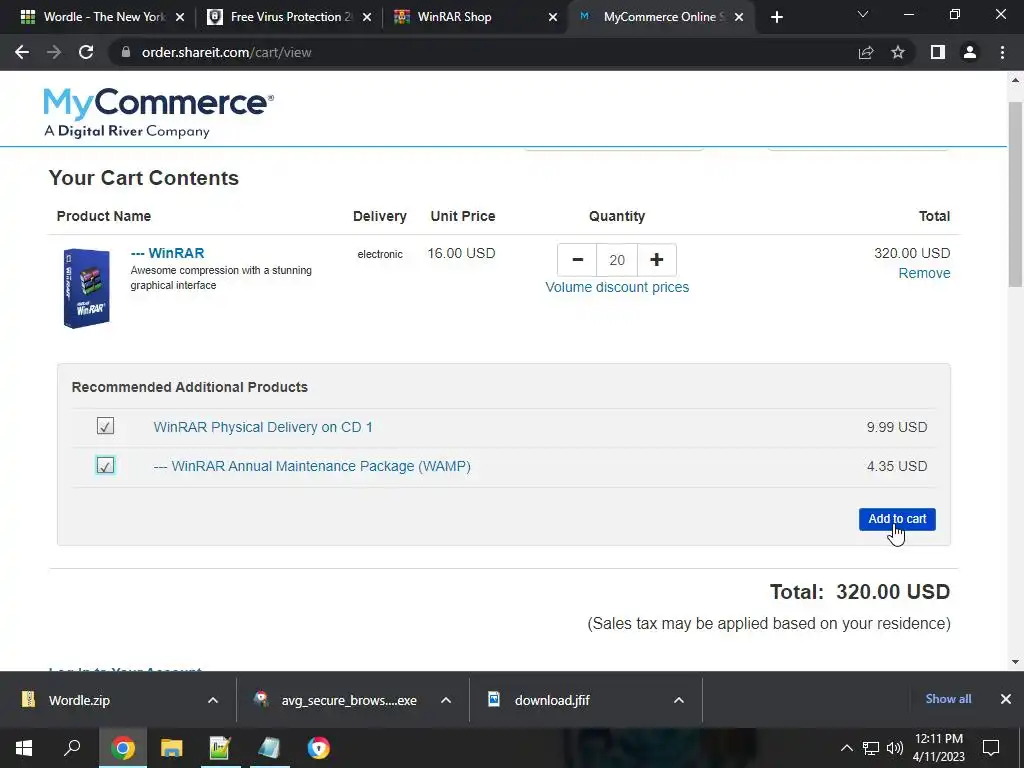Click the page vertical scrollbar thumb
Image resolution: width=1024 pixels, height=768 pixels.
click(x=1015, y=194)
